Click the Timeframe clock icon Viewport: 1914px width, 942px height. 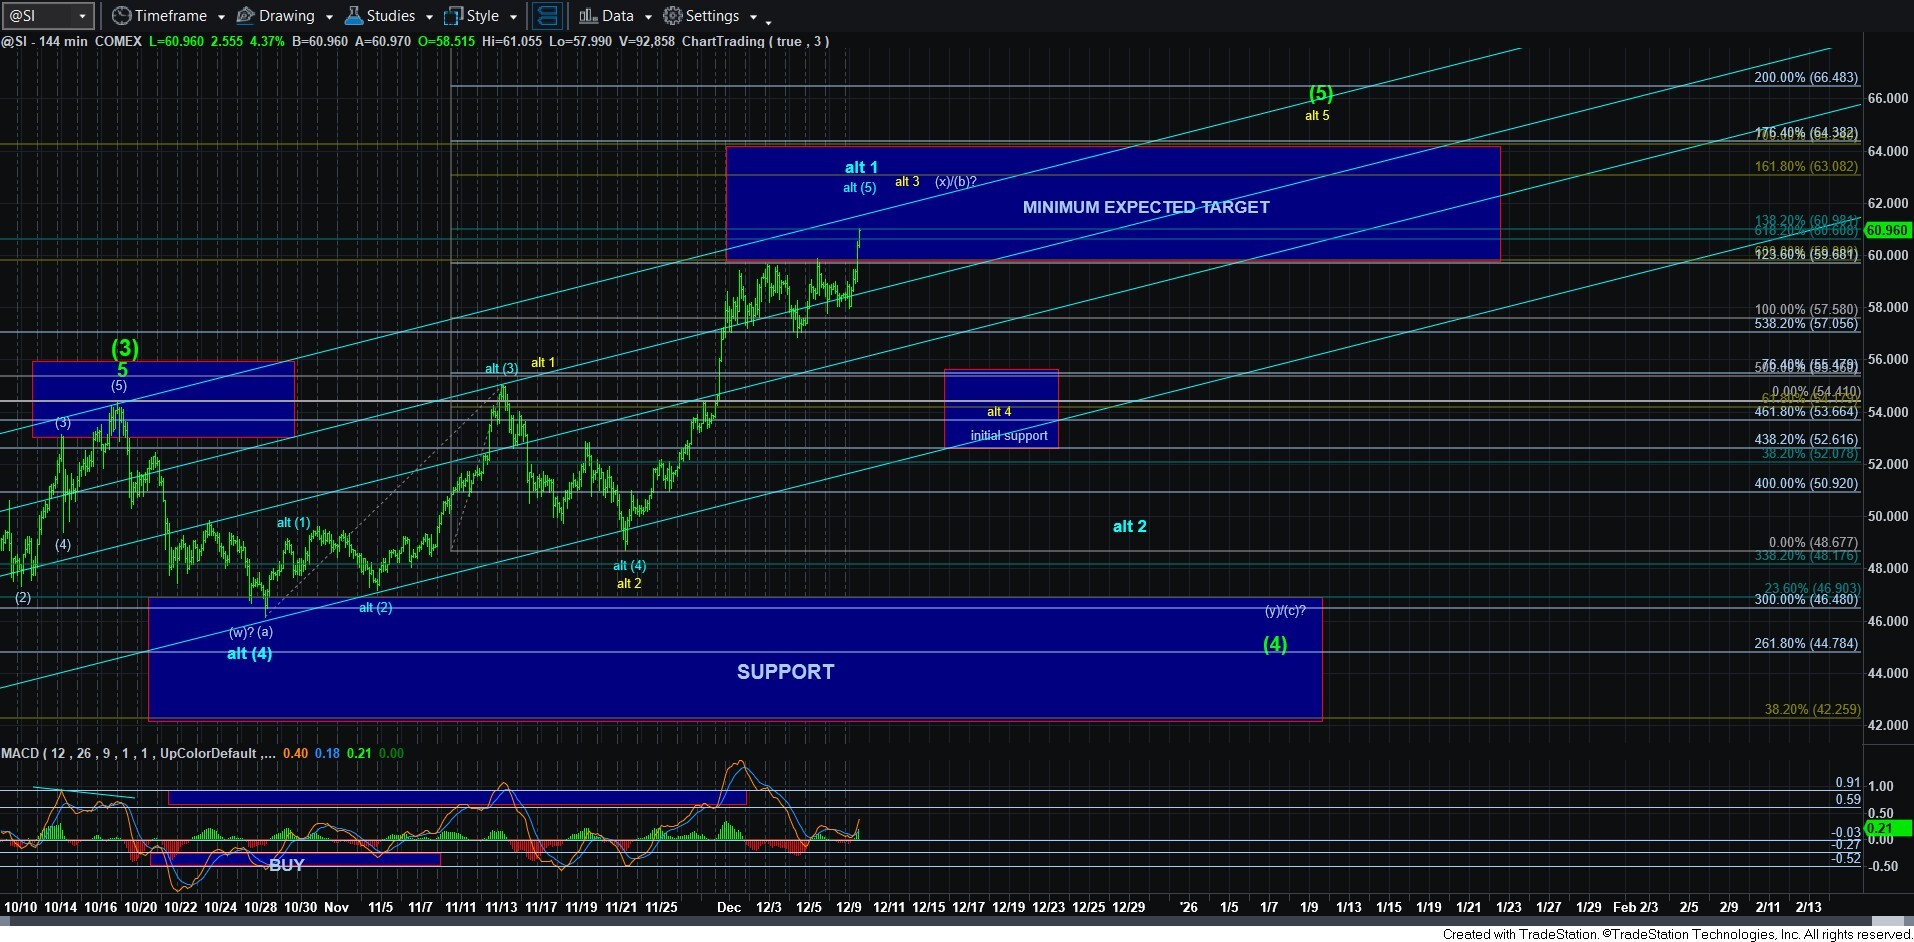coord(121,16)
